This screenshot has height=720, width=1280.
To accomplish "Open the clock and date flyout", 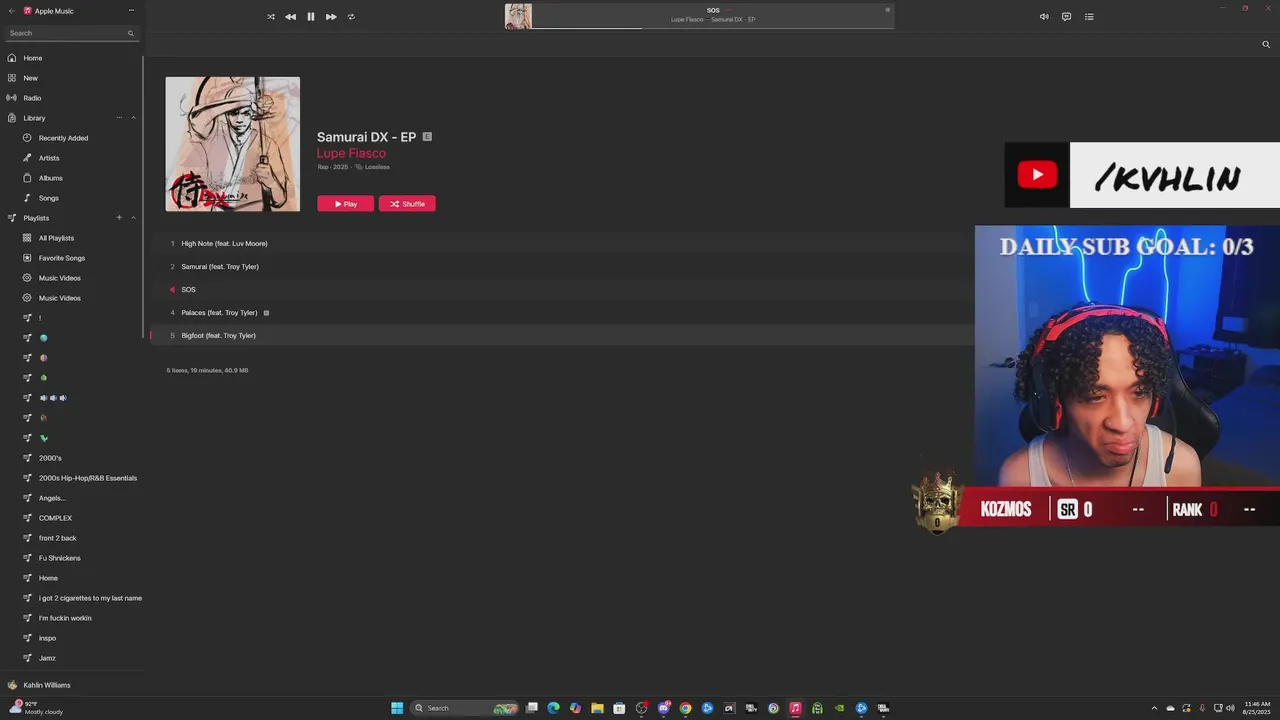I will pos(1257,708).
